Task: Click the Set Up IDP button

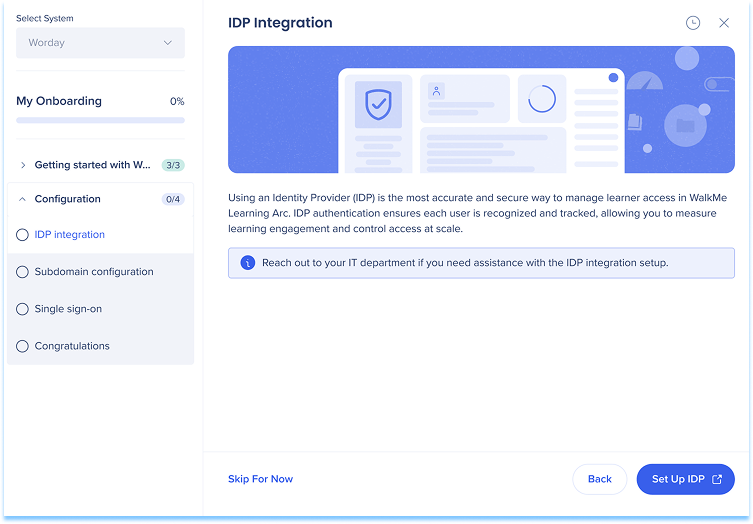Action: (x=685, y=479)
